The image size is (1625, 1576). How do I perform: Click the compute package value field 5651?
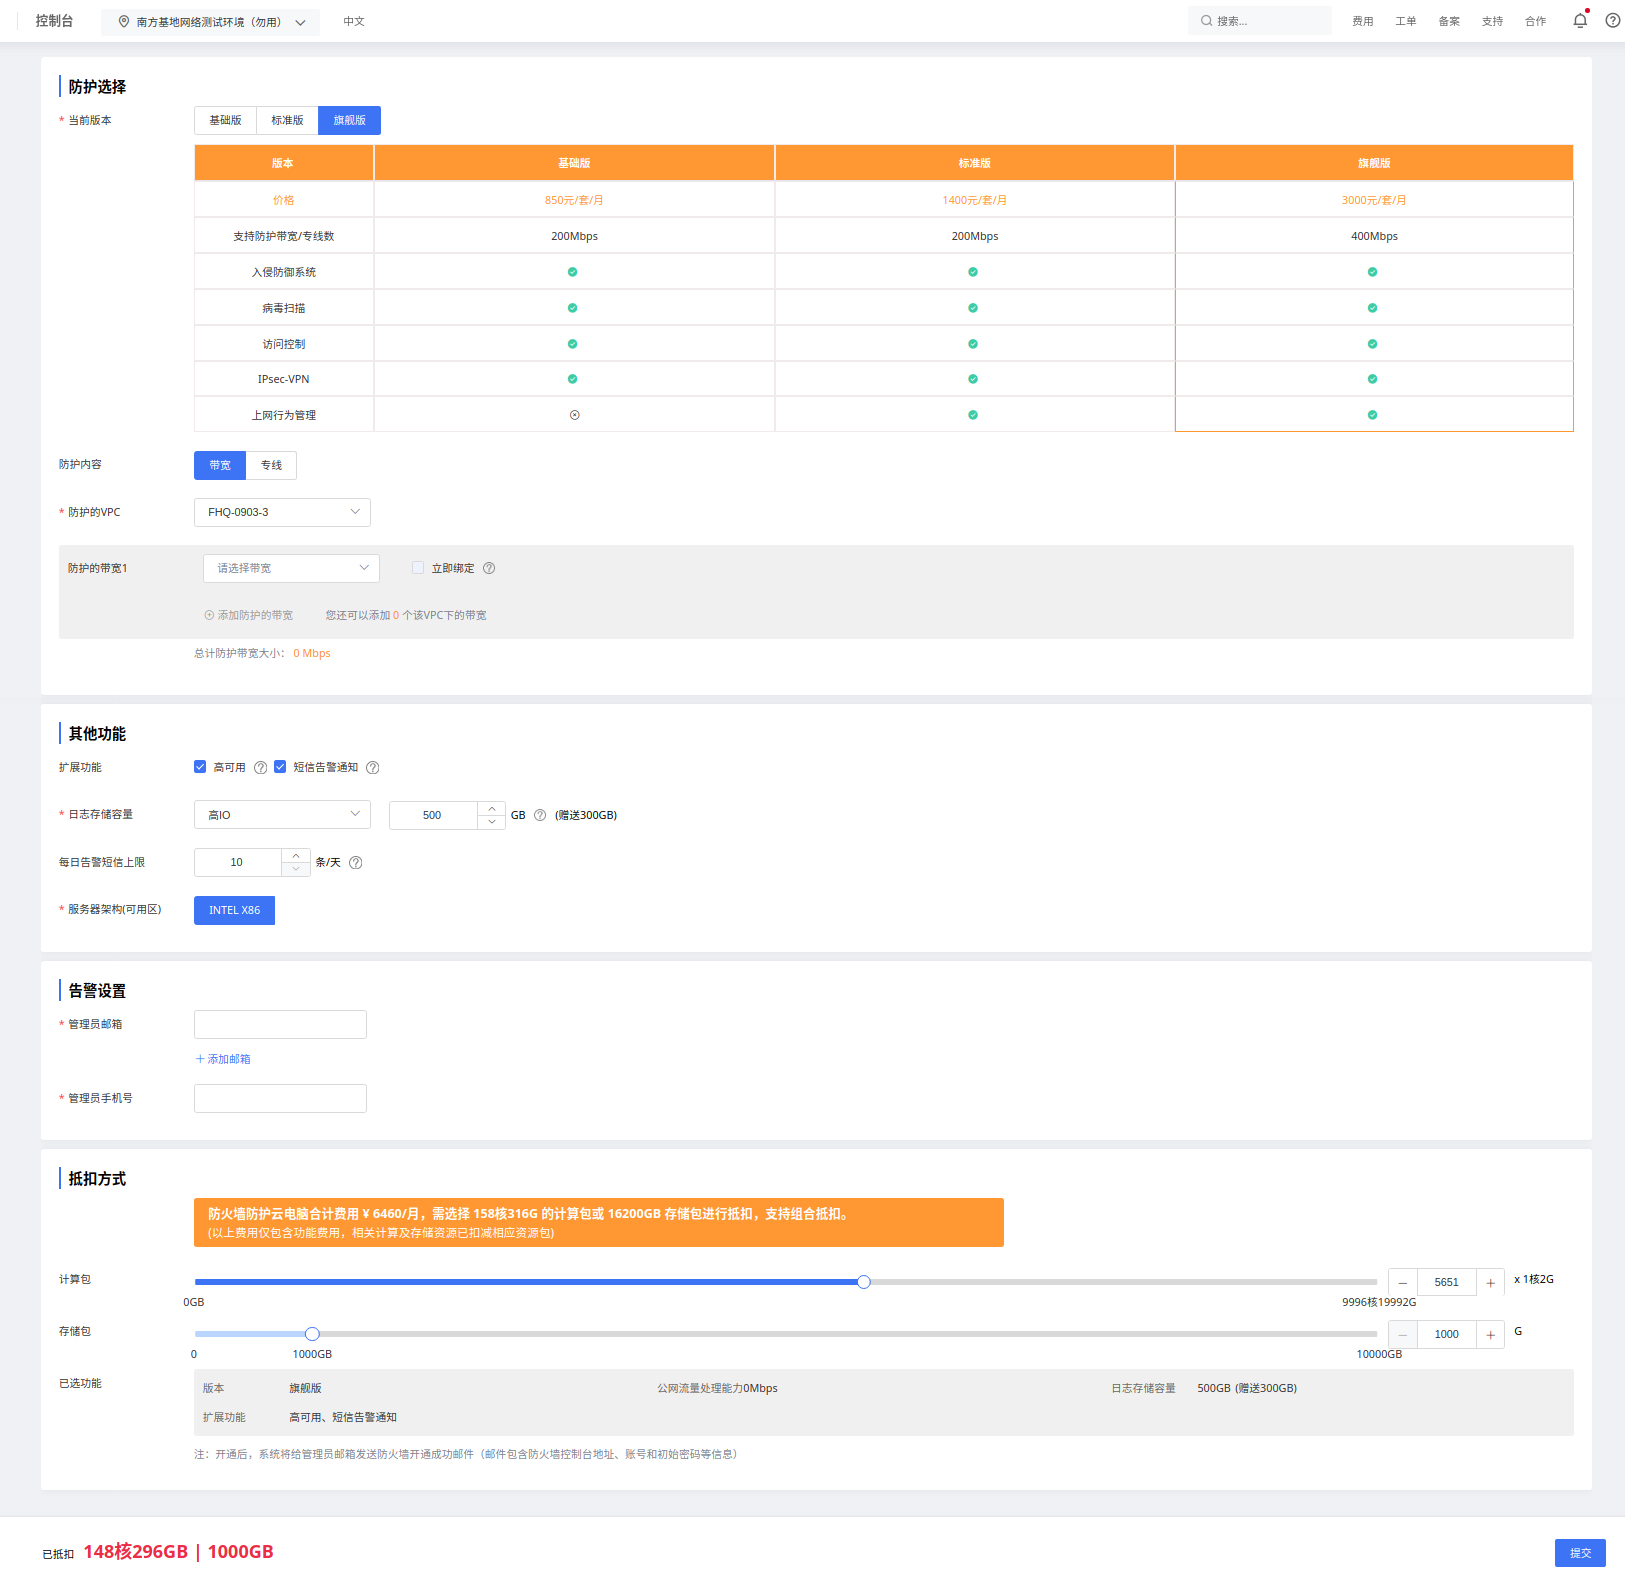click(x=1446, y=1282)
